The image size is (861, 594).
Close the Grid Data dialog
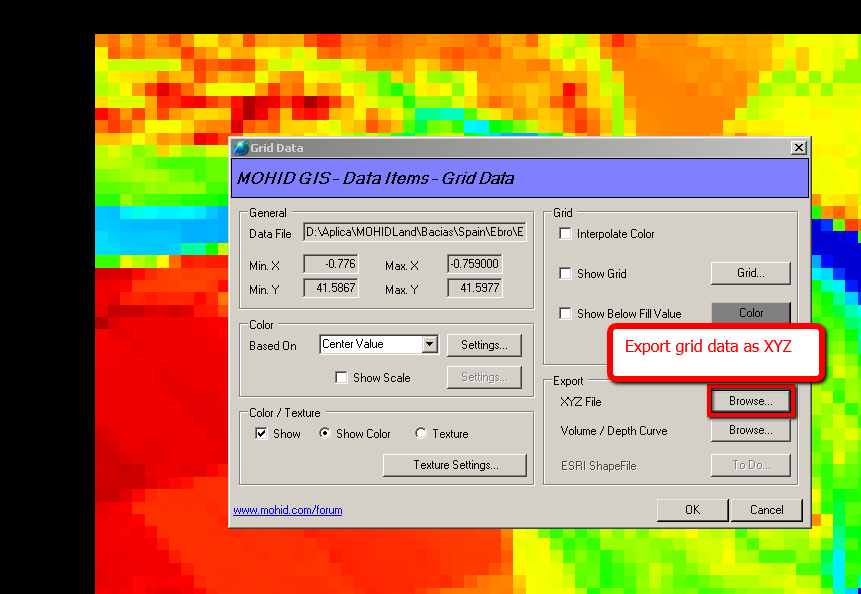pos(798,148)
